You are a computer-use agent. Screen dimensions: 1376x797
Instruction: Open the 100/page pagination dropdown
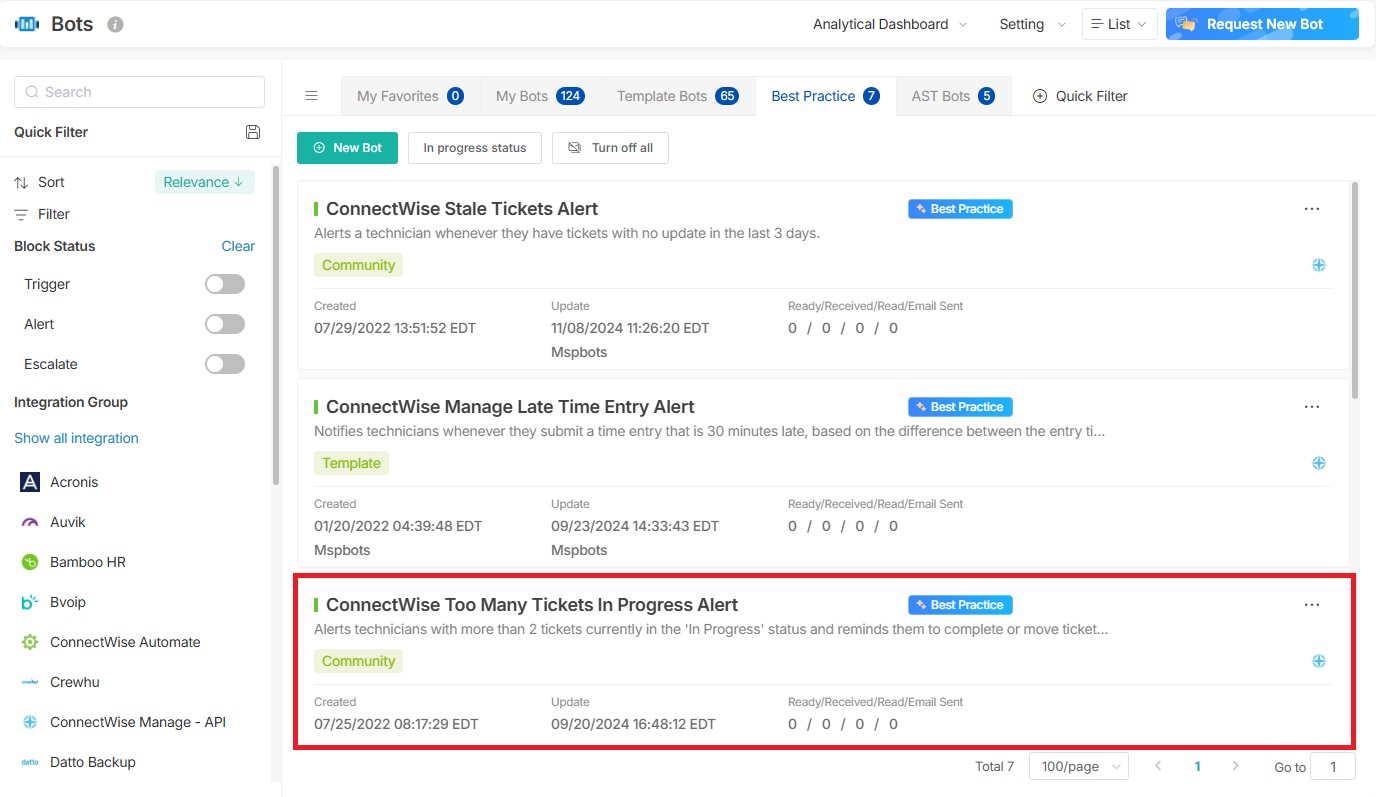click(x=1078, y=766)
